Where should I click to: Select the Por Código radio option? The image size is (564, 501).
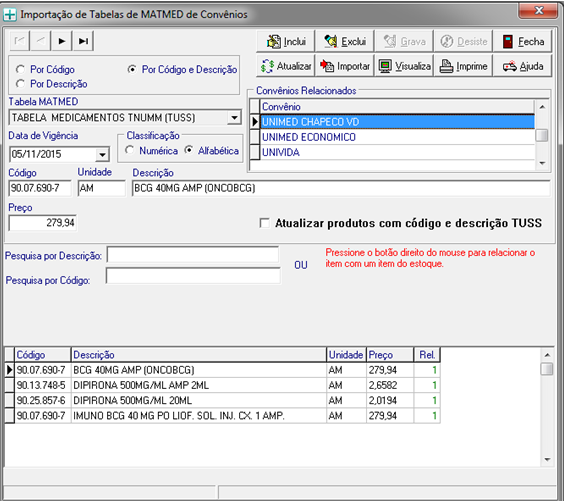click(21, 69)
